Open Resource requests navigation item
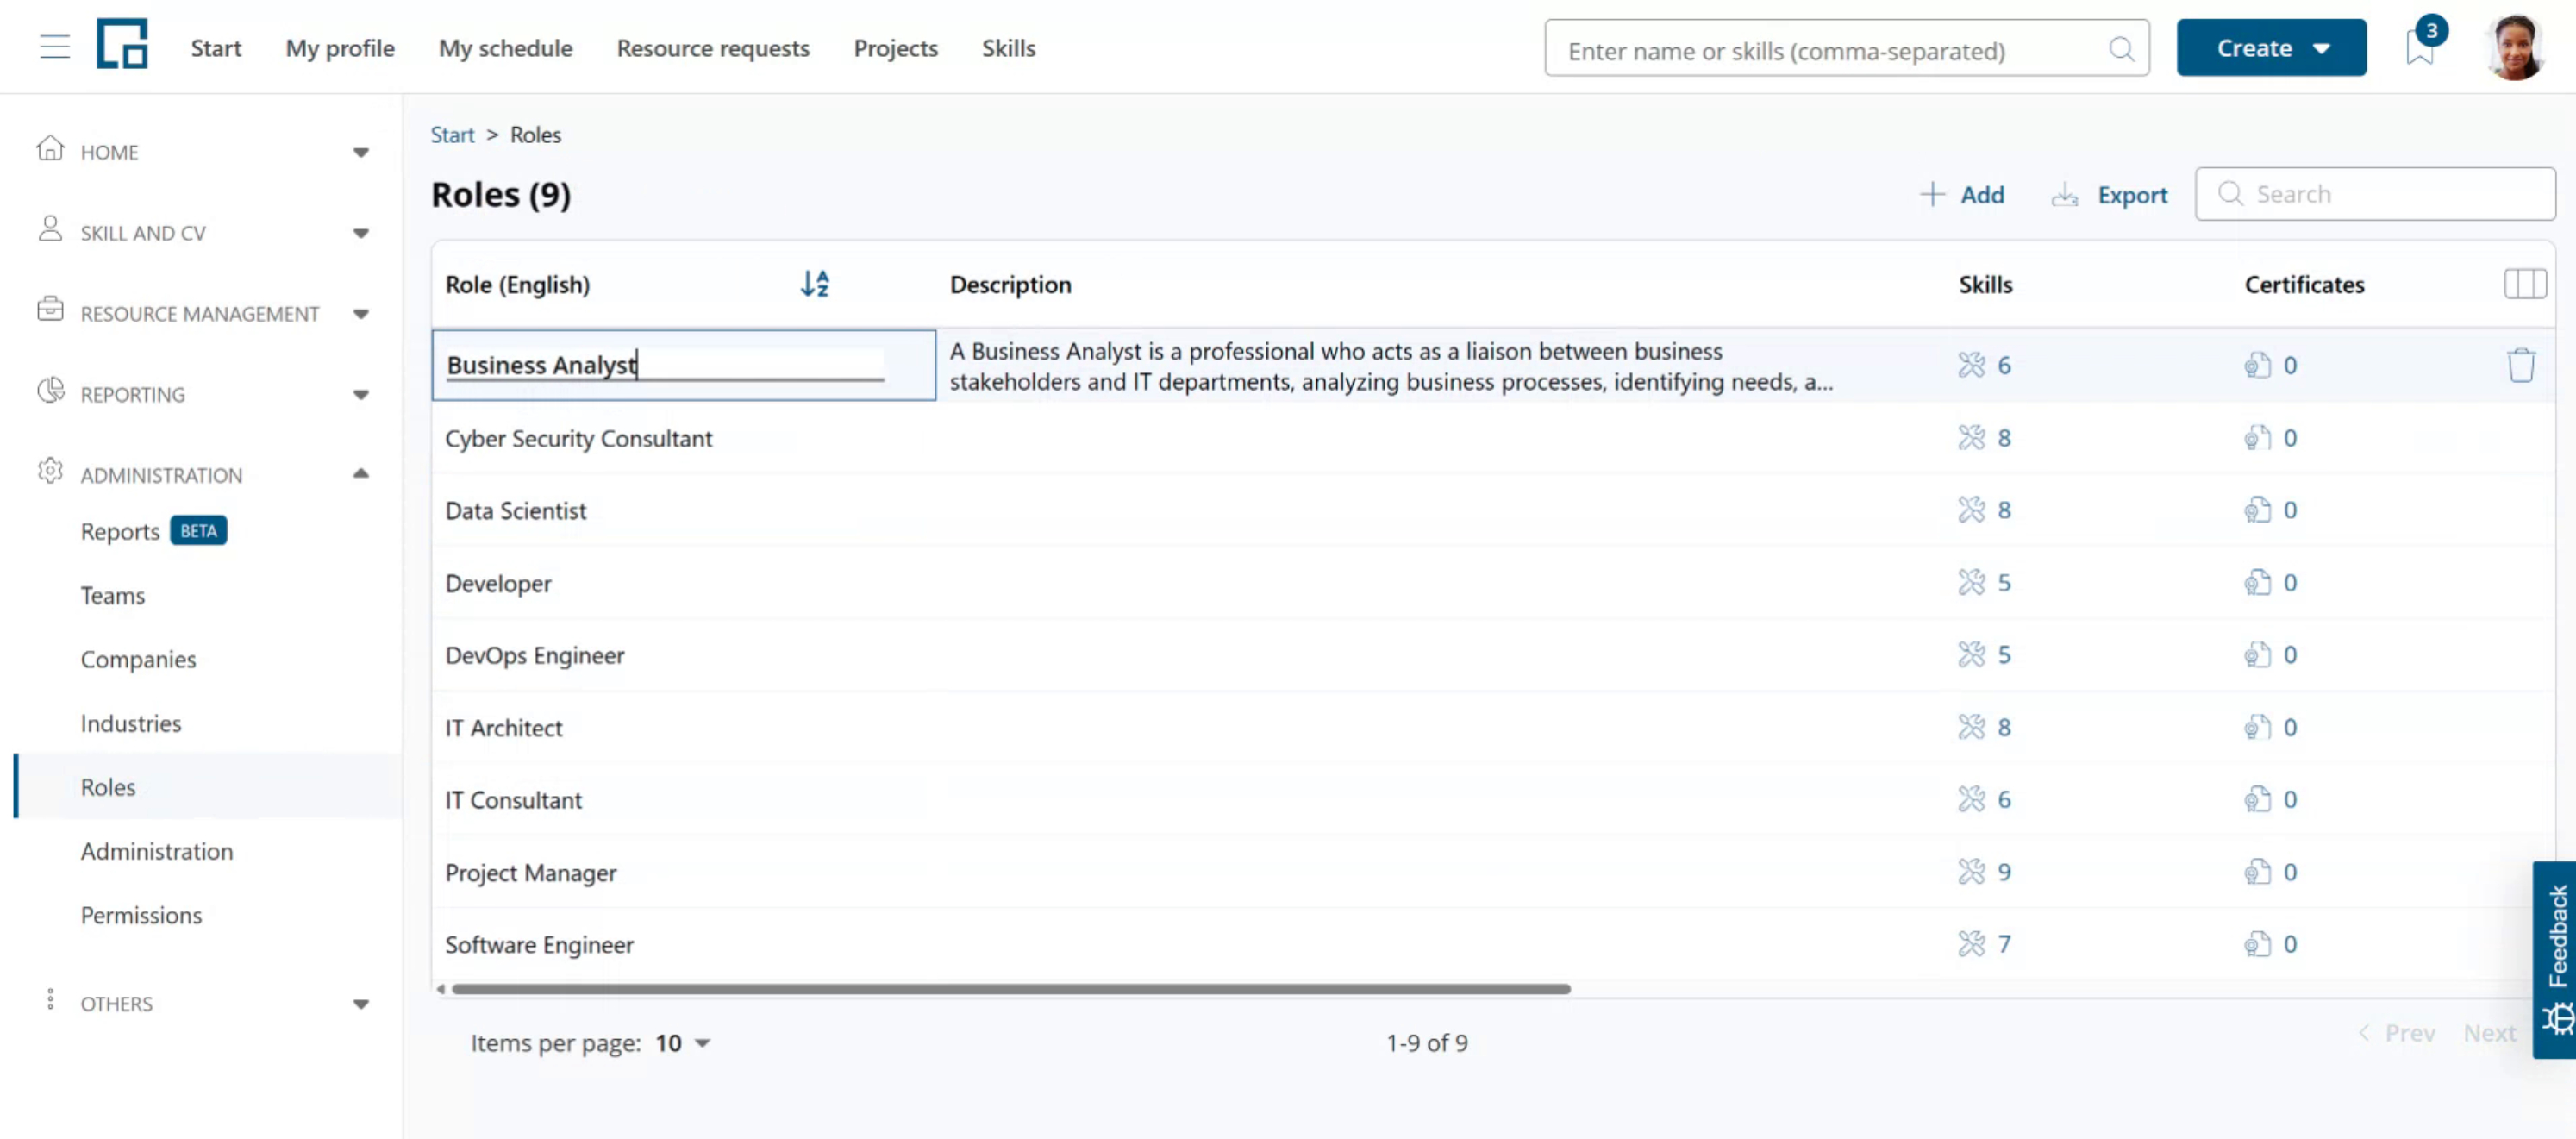Viewport: 2576px width, 1139px height. (x=713, y=48)
